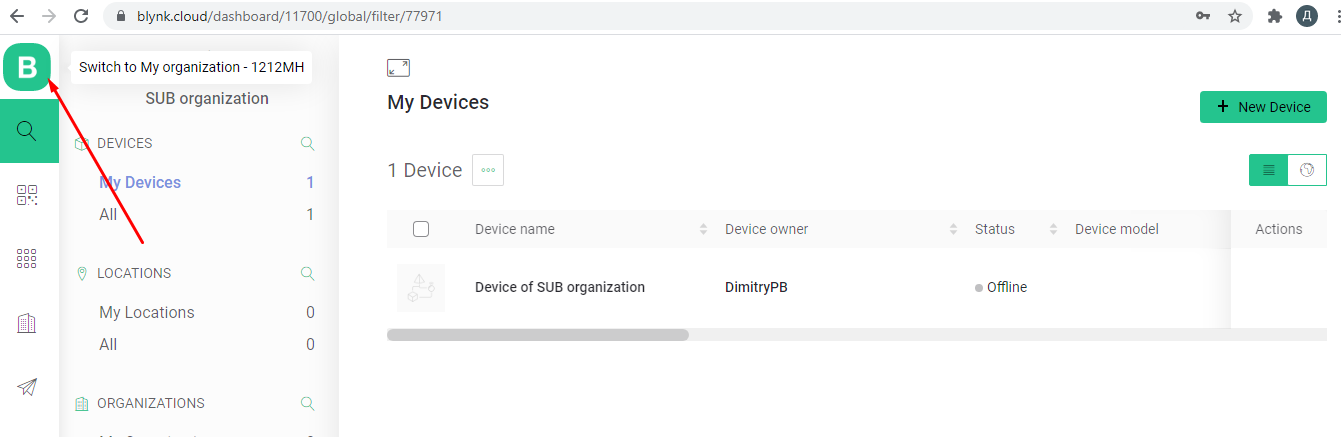Click the browser back arrow
1341x437 pixels.
(16, 16)
